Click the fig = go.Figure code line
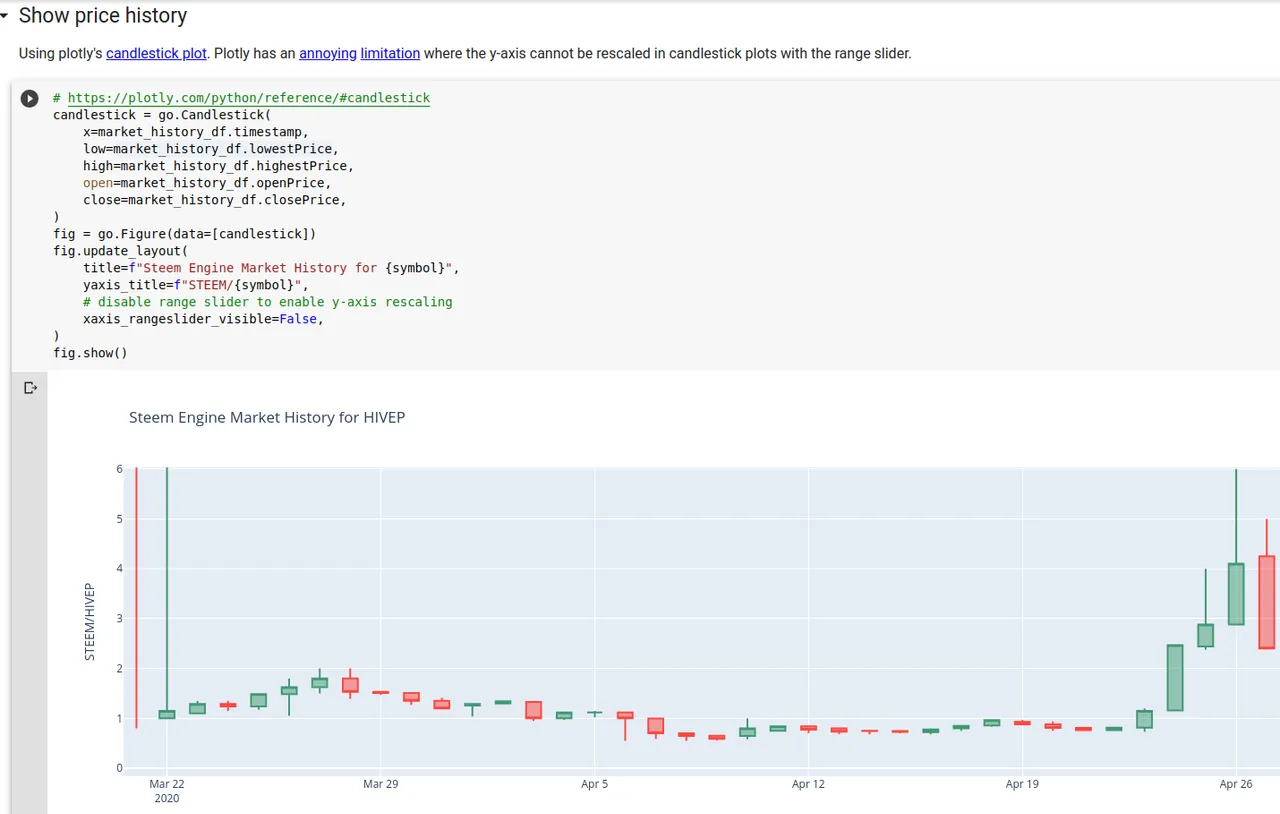The height and width of the screenshot is (814, 1280). pos(185,234)
